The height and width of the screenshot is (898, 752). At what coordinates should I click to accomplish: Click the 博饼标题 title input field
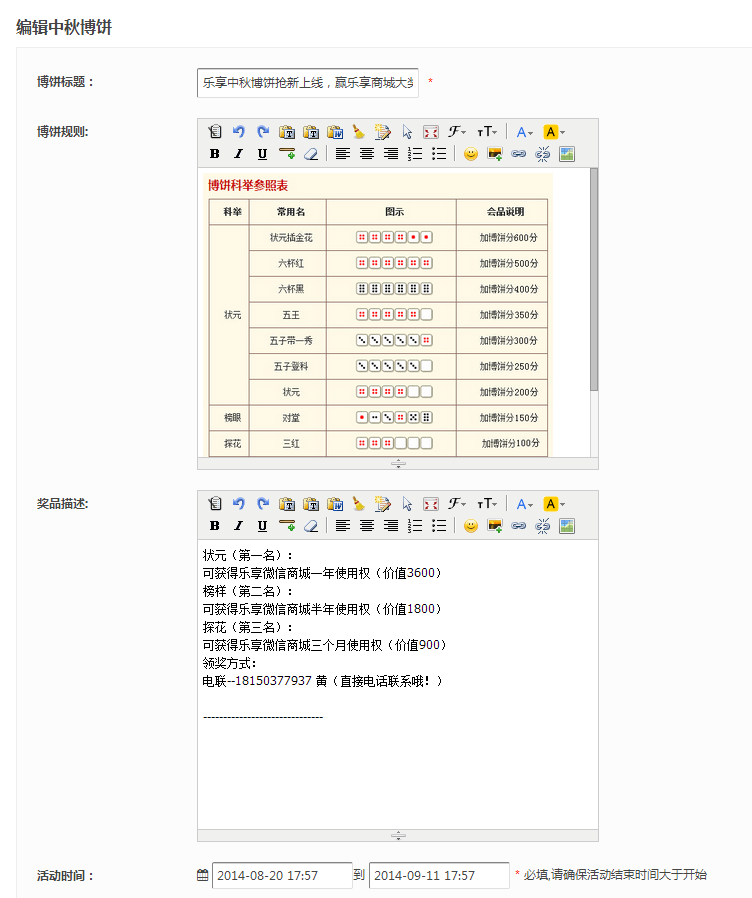[x=307, y=83]
